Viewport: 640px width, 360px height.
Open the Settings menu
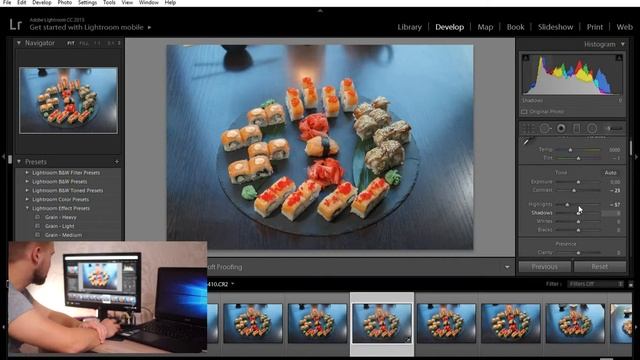87,2
